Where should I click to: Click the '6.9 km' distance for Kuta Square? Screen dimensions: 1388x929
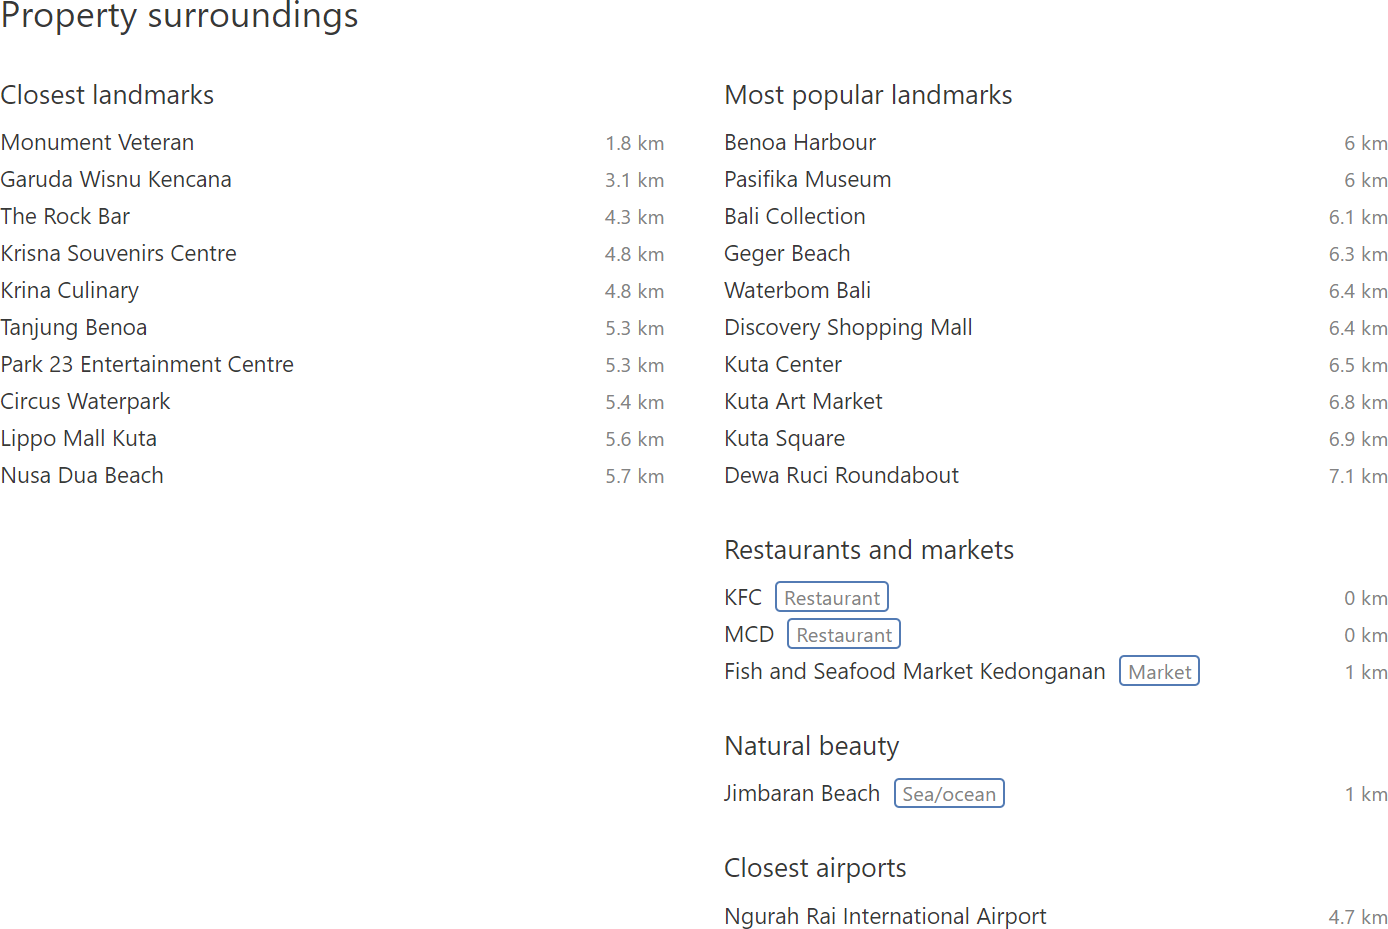click(1358, 440)
